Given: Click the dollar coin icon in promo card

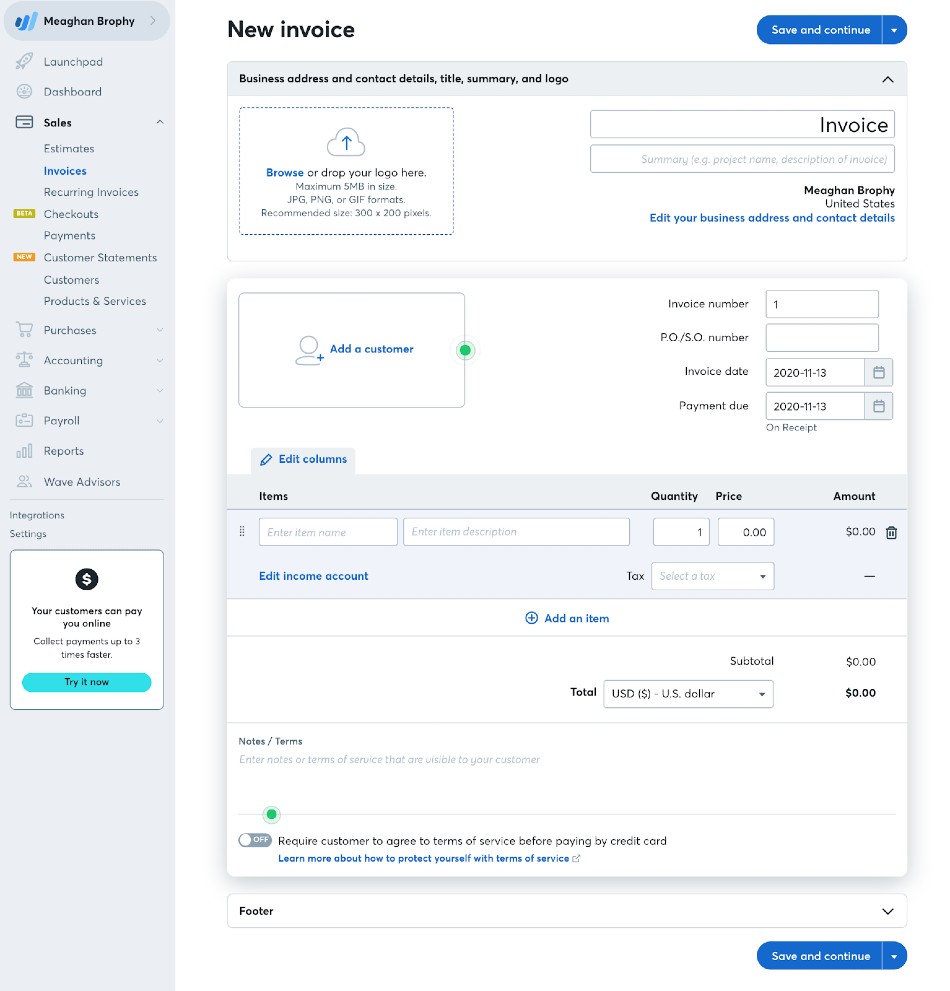Looking at the screenshot, I should tap(87, 579).
